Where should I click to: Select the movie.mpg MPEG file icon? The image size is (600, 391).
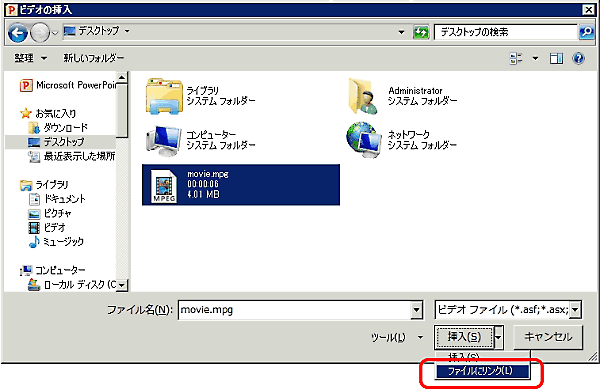[164, 186]
